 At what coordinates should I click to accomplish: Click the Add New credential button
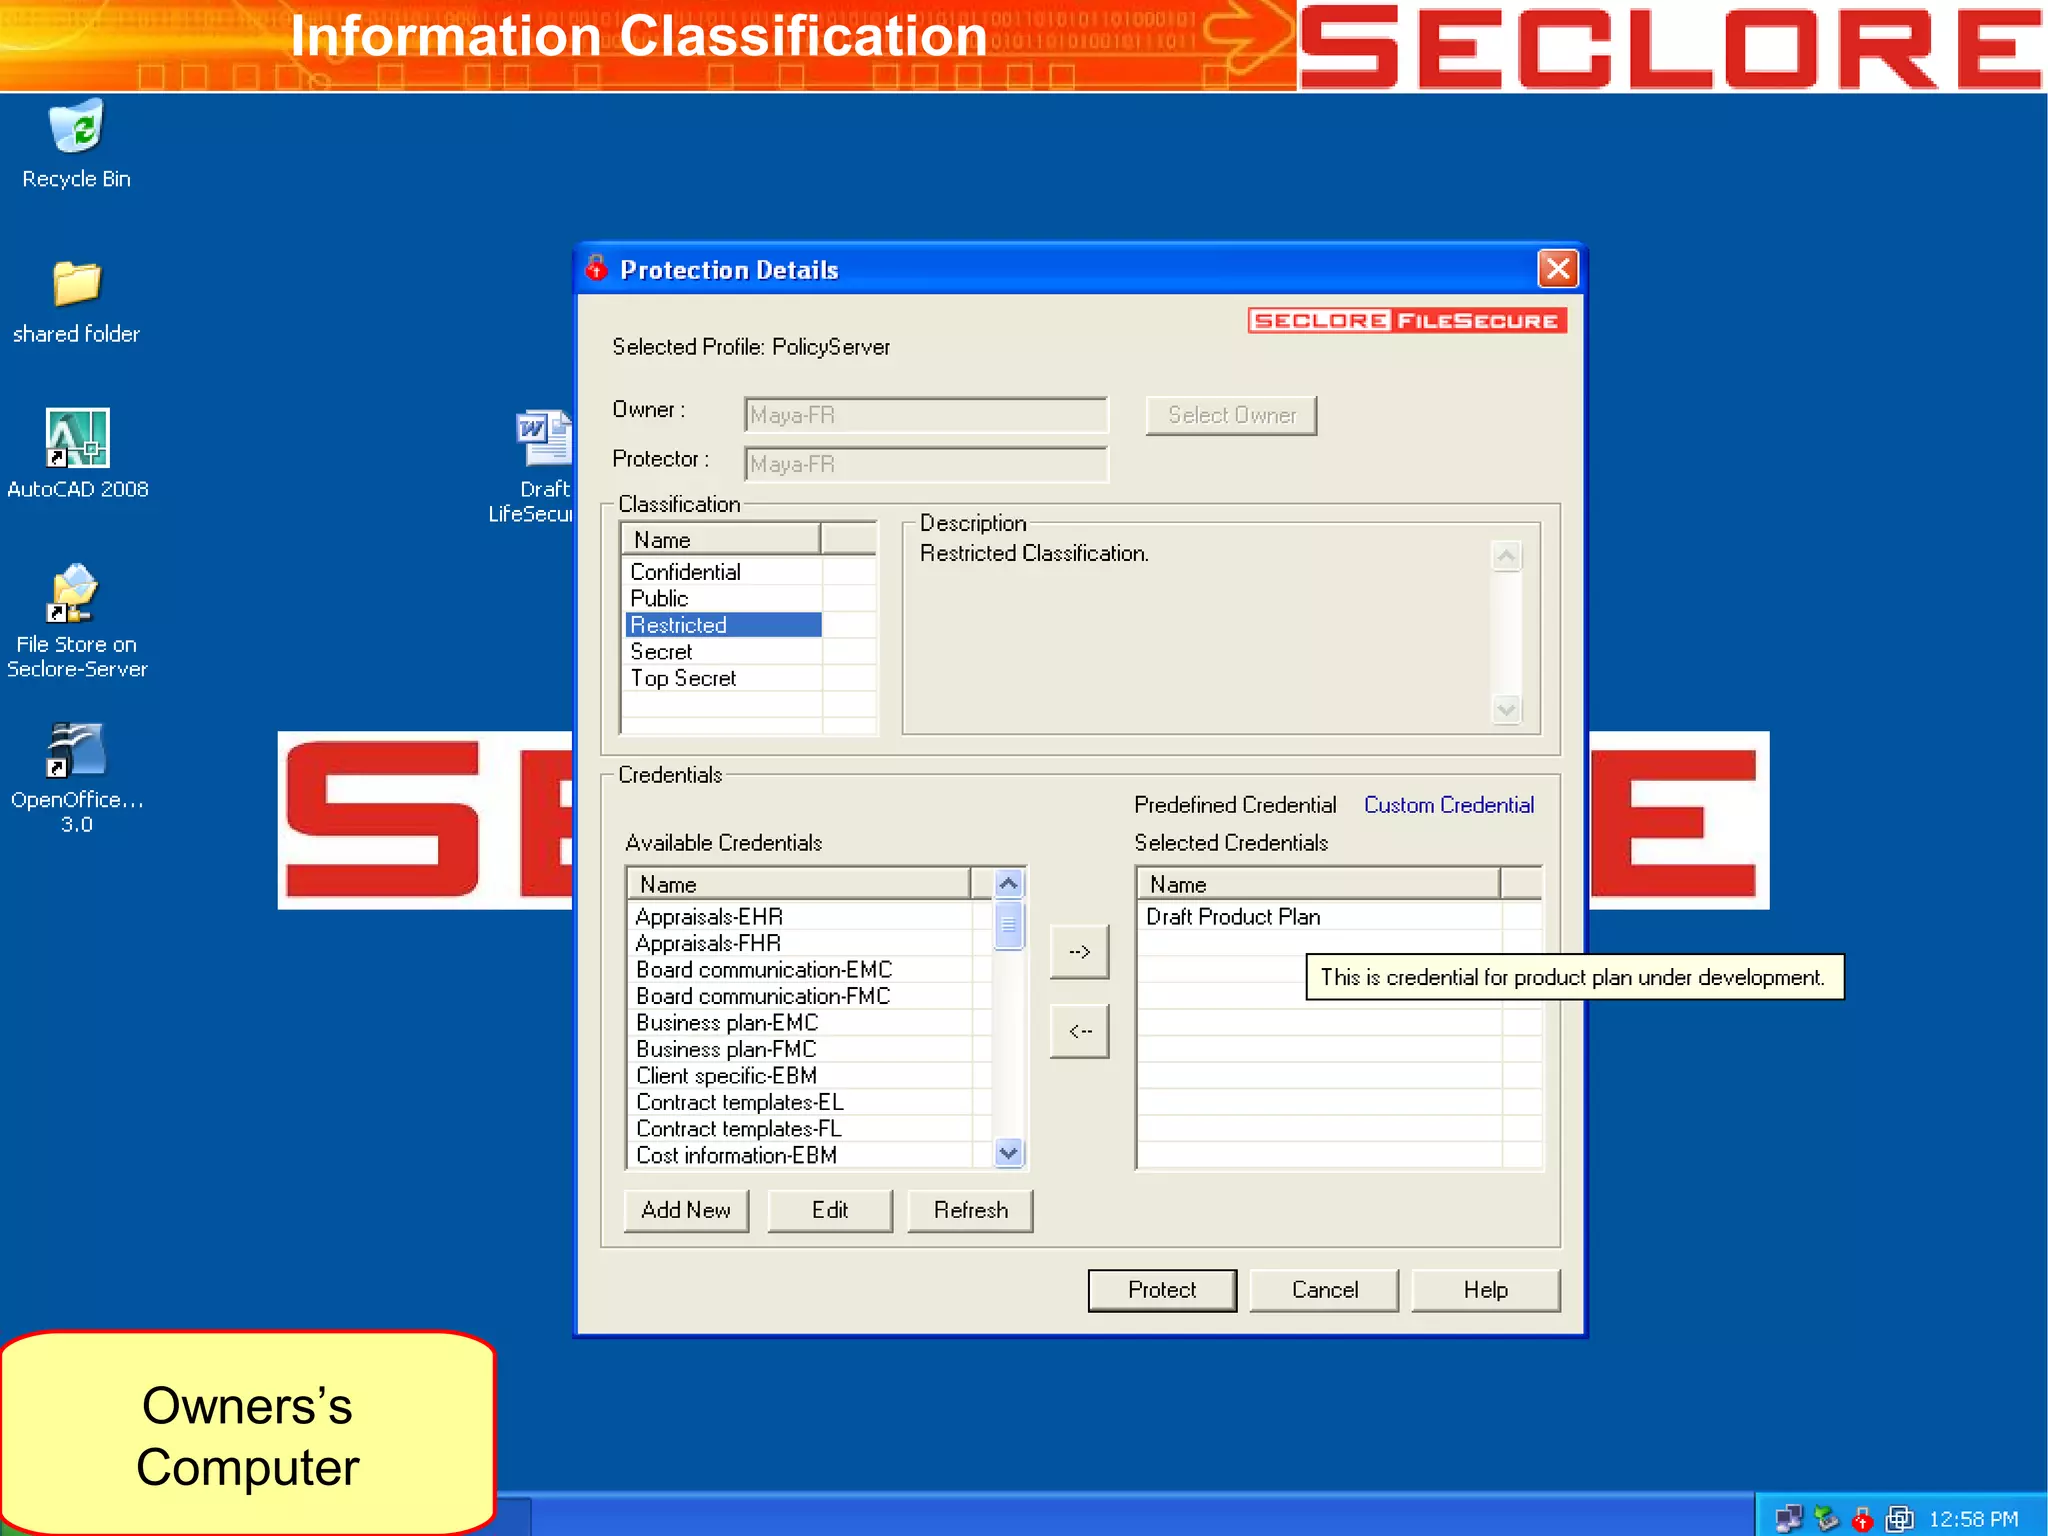click(686, 1210)
